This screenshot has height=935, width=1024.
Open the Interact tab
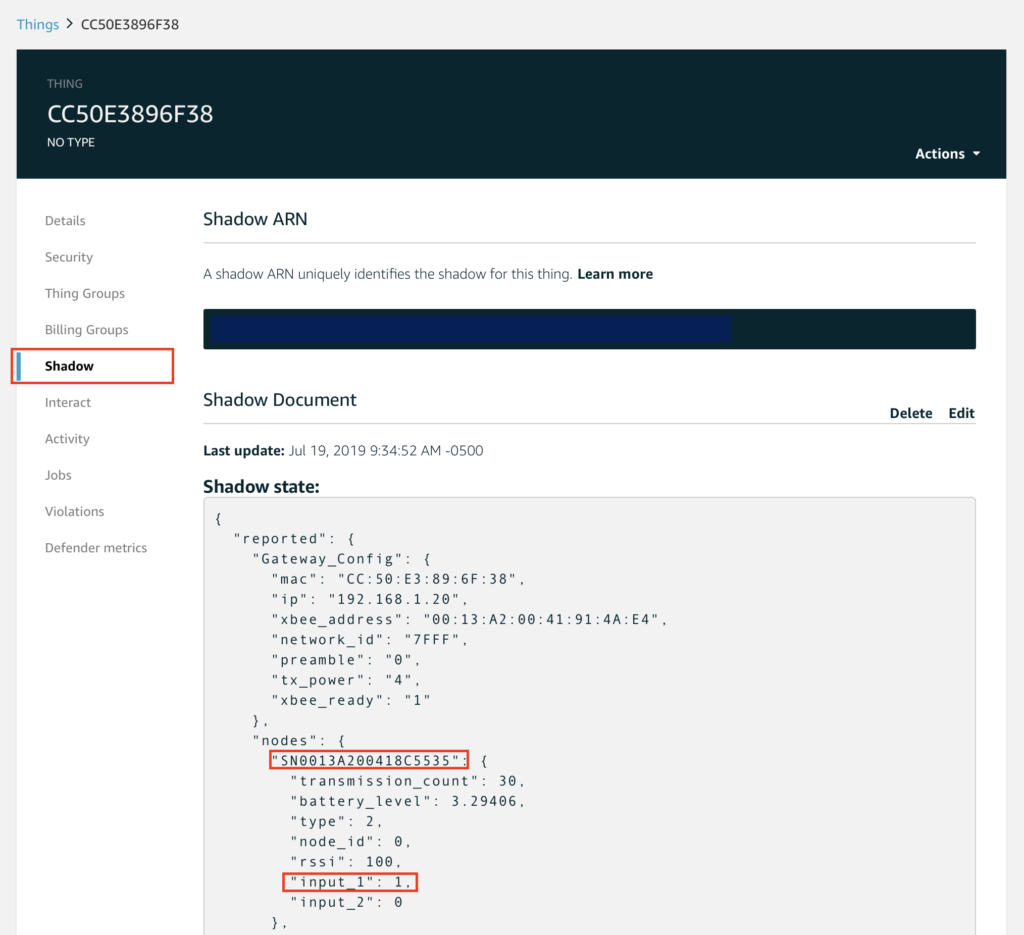tap(67, 402)
